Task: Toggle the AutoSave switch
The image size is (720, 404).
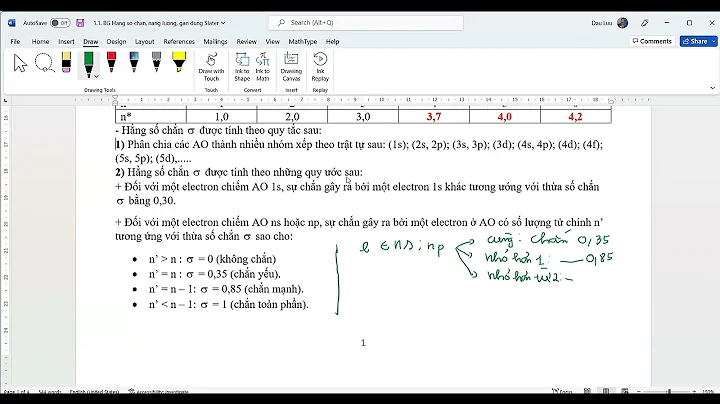Action: [x=60, y=22]
